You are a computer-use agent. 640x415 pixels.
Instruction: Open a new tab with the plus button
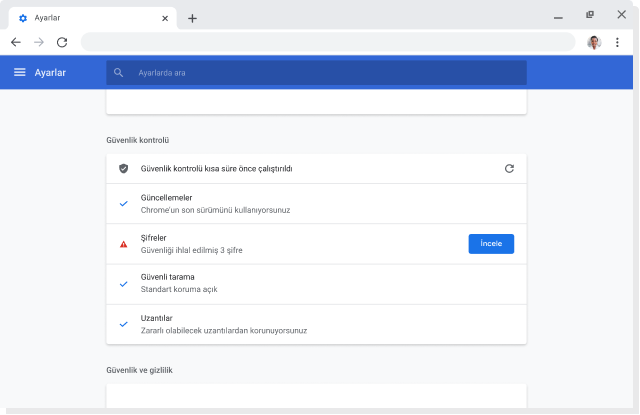(192, 18)
